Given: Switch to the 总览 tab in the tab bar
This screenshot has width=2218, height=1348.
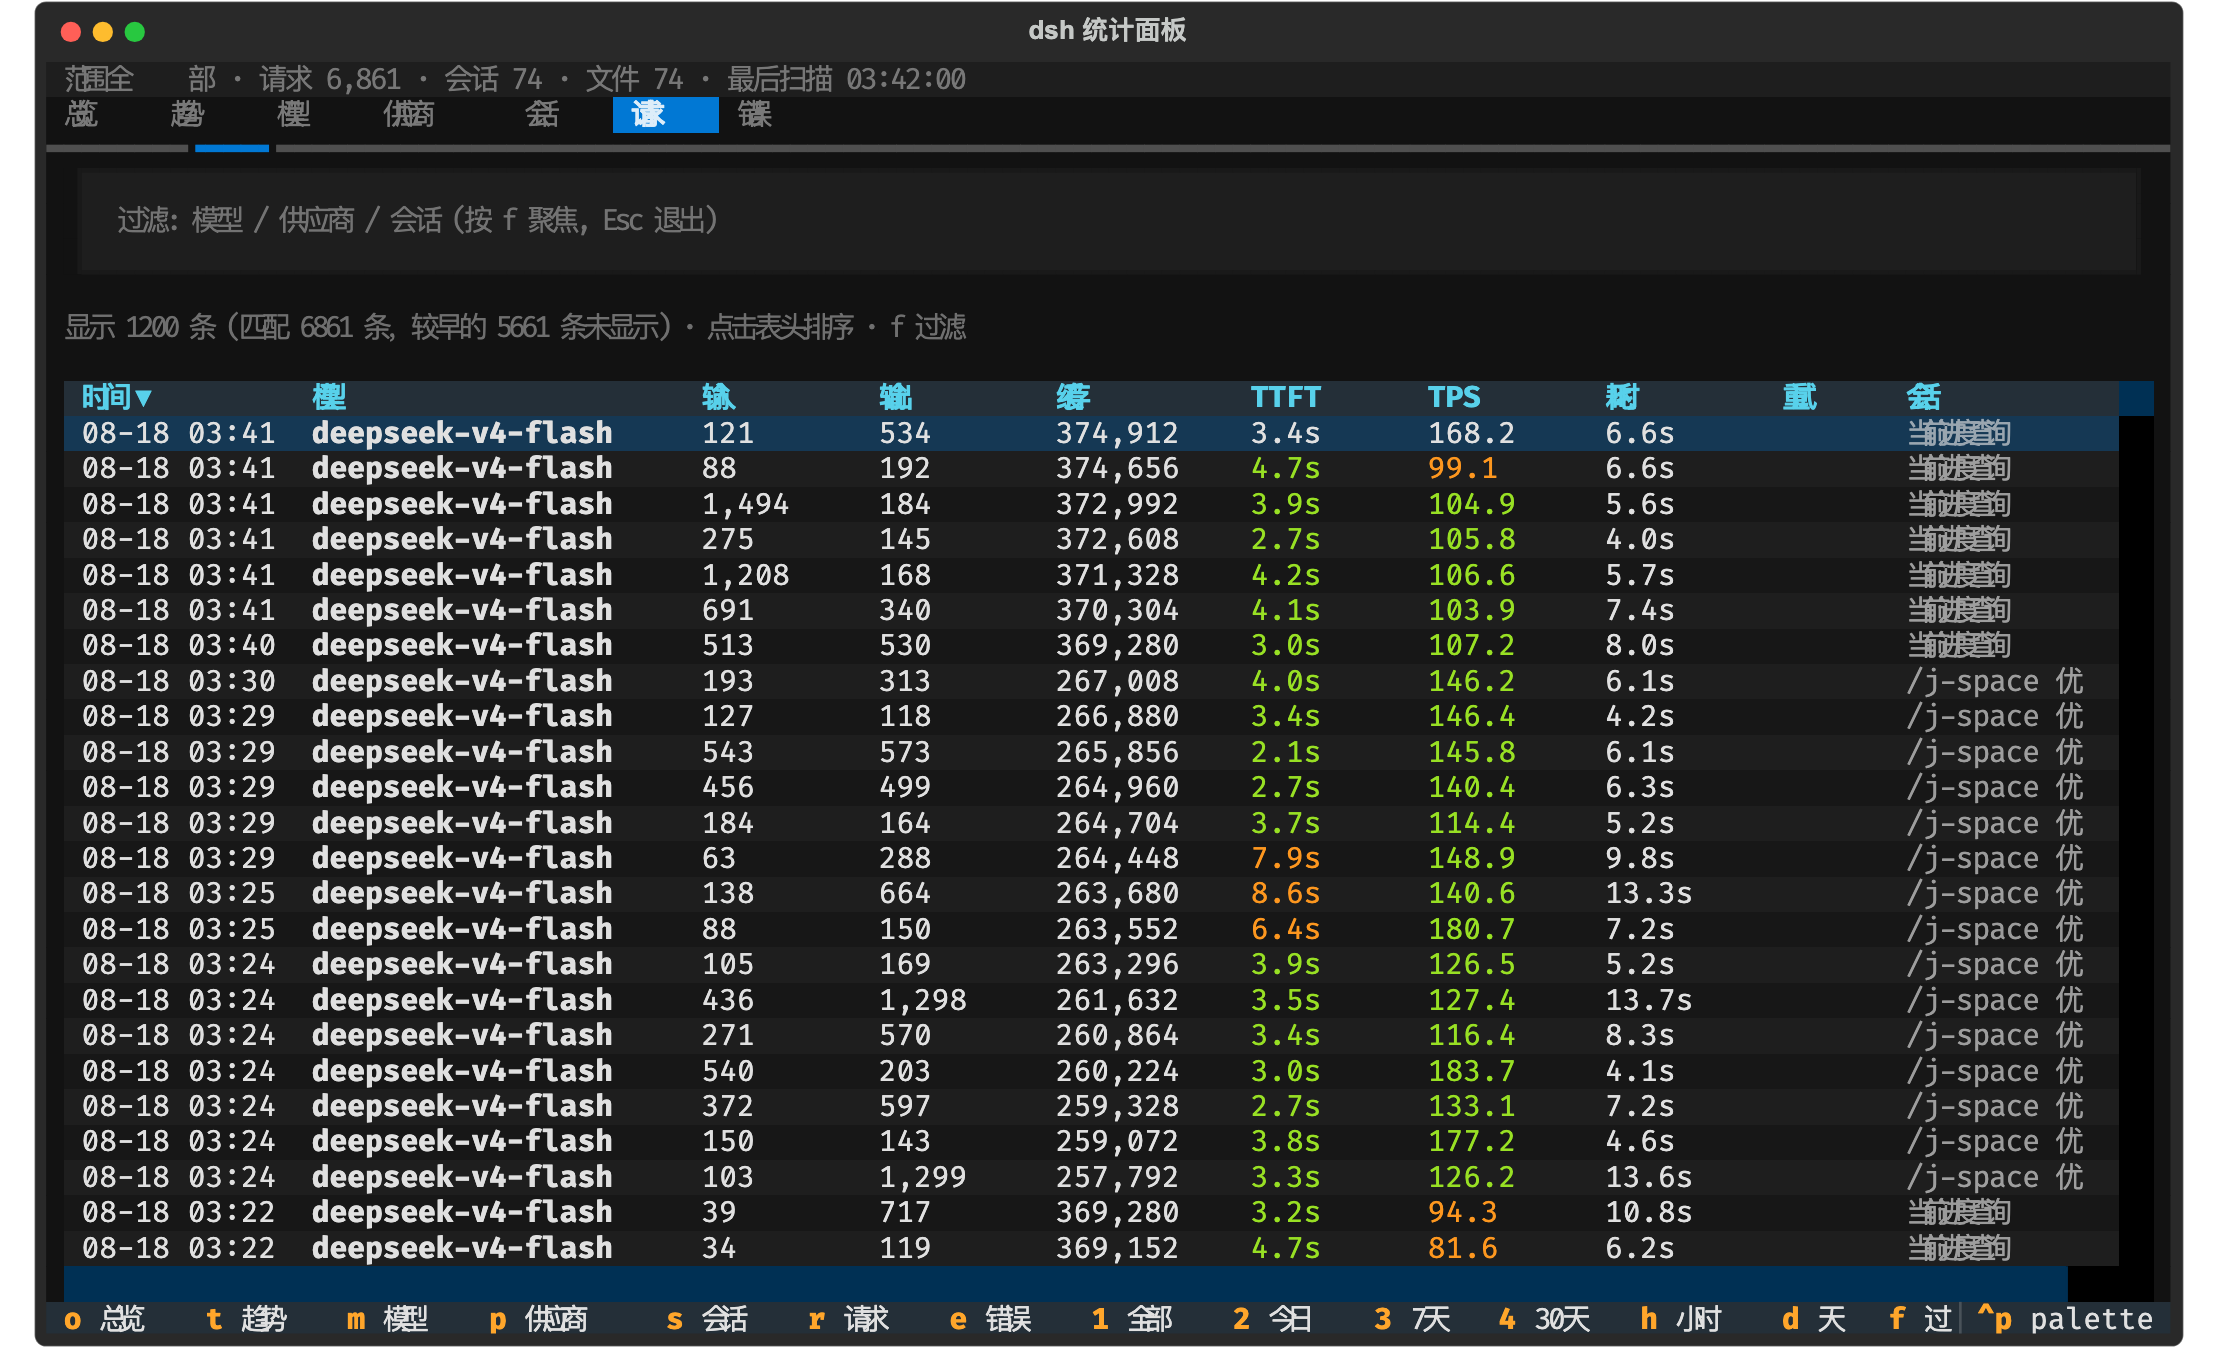Looking at the screenshot, I should pyautogui.click(x=82, y=115).
